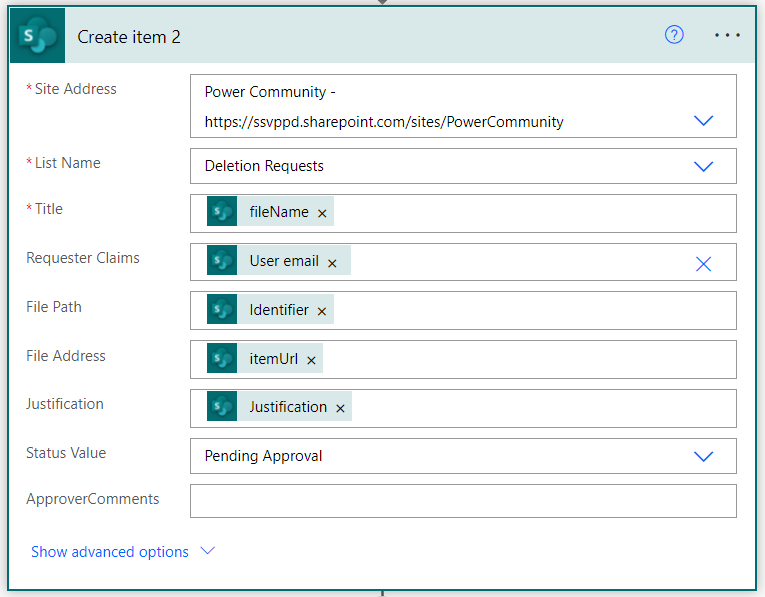
Task: Open the List Name dropdown arrow
Action: click(x=703, y=166)
